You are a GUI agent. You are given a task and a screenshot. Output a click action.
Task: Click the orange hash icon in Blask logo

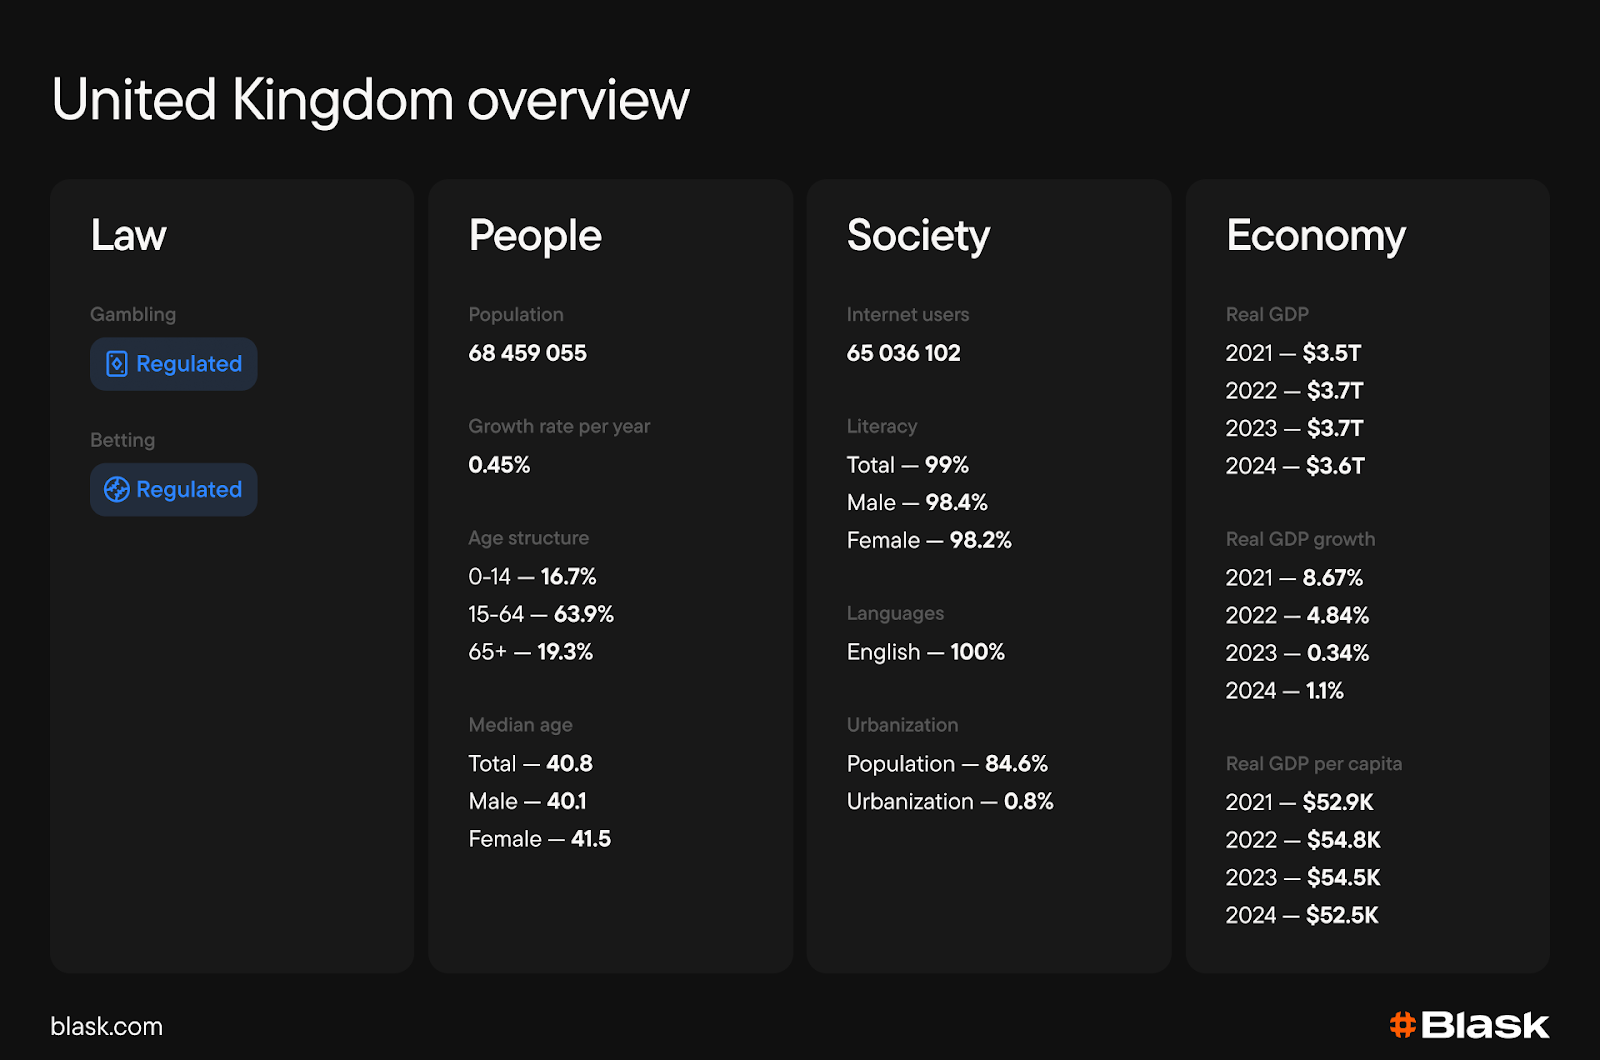(1403, 1025)
